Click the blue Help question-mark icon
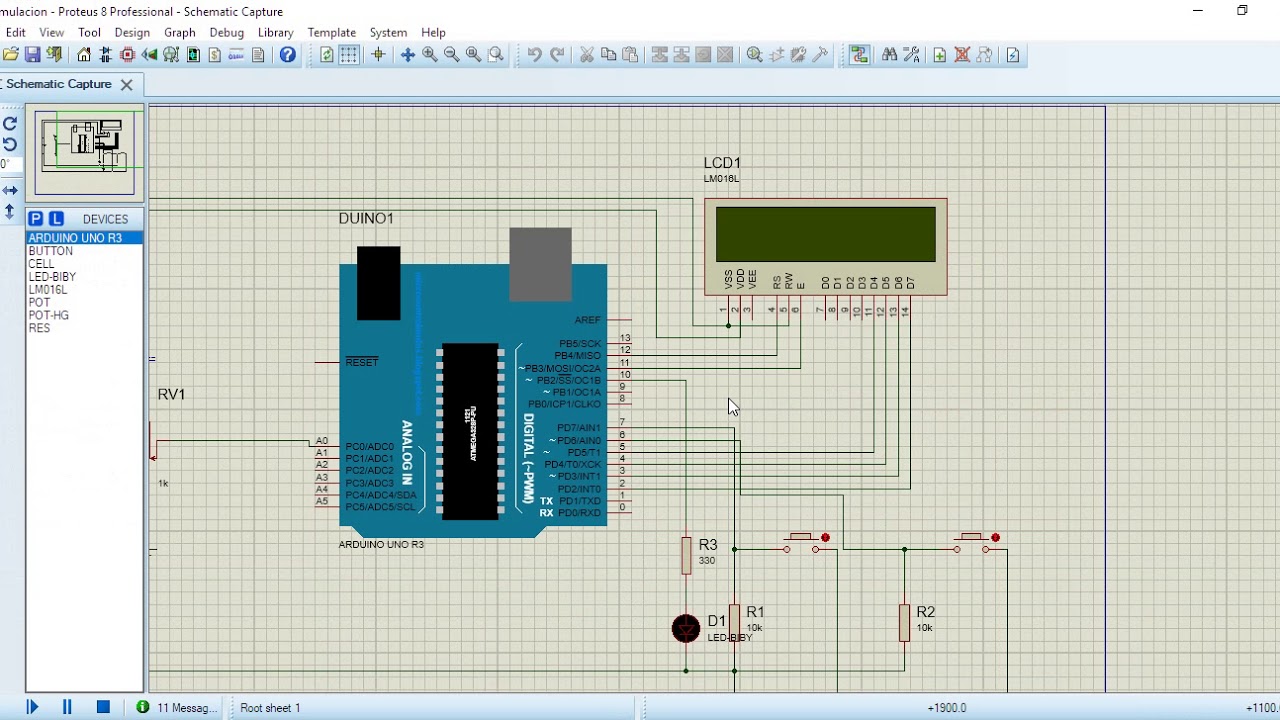Screen dimensions: 1280x720 click(288, 55)
